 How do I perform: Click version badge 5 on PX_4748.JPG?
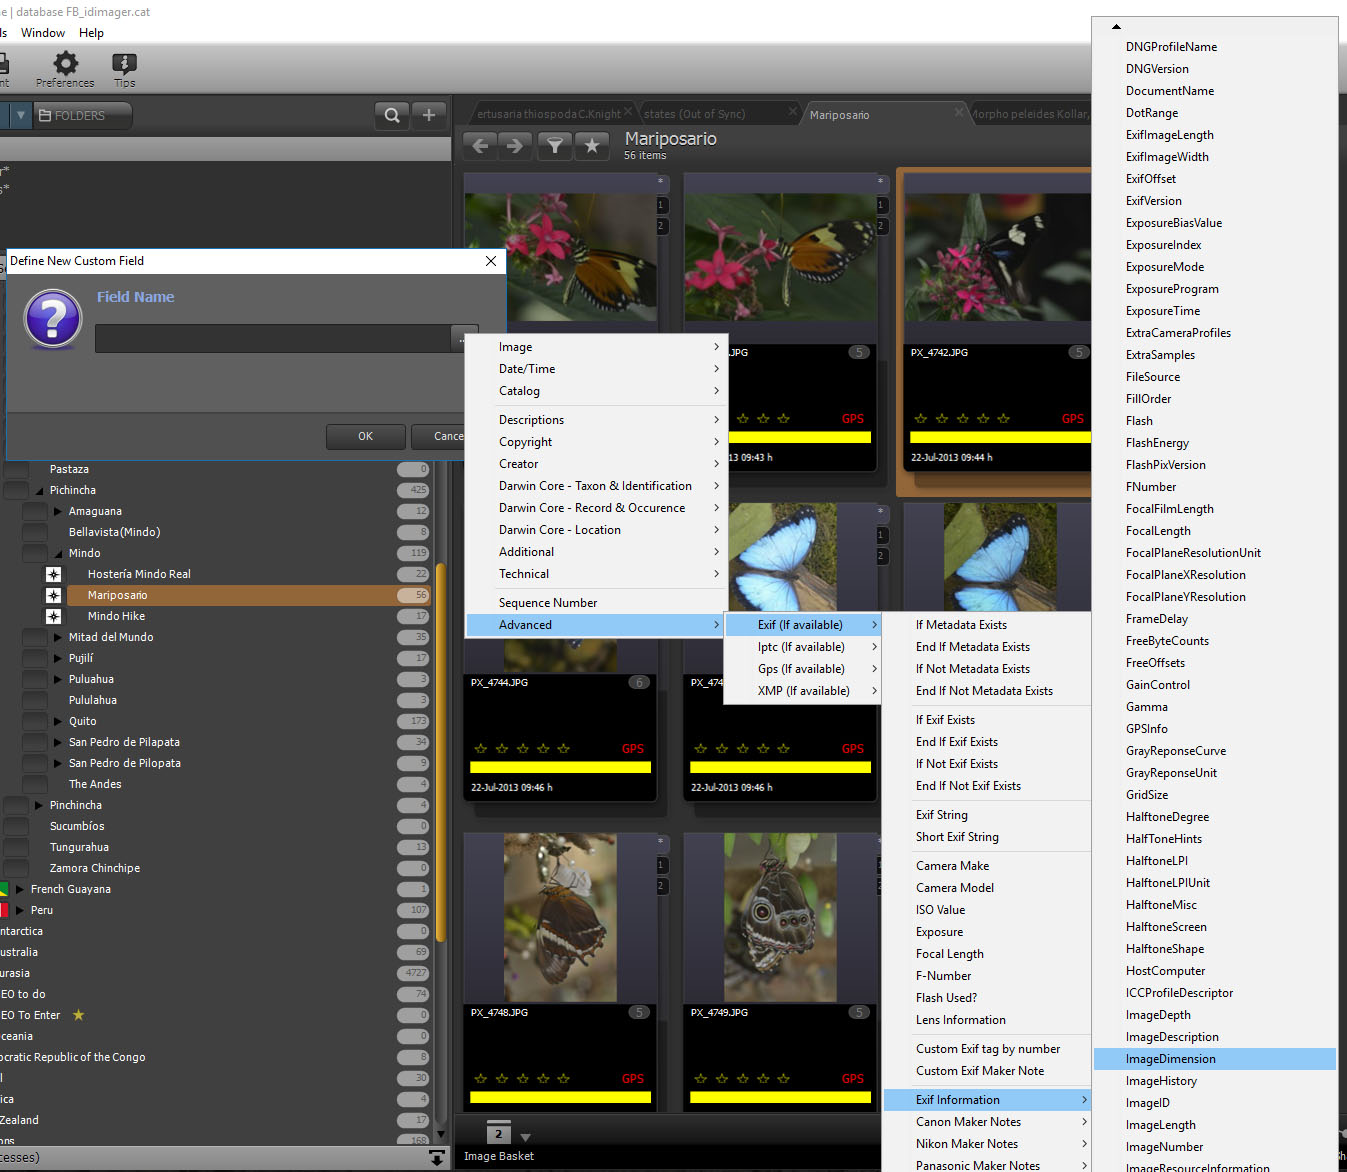point(639,1012)
